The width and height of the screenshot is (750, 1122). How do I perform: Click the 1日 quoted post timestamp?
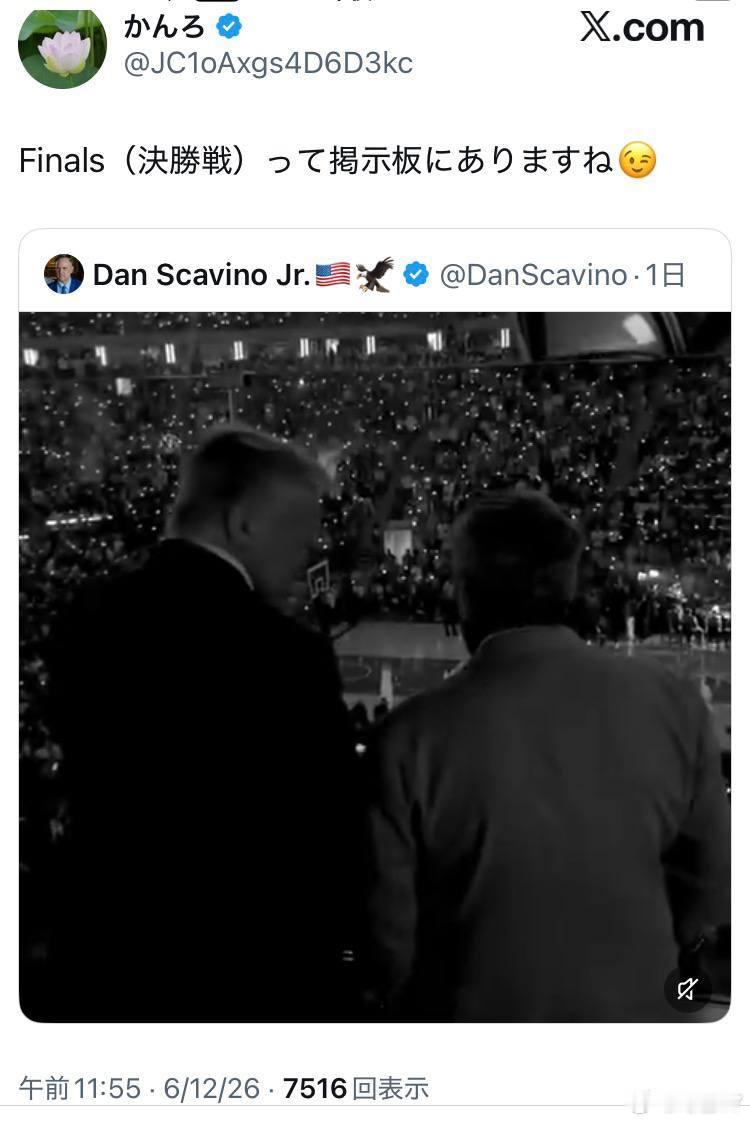(665, 275)
